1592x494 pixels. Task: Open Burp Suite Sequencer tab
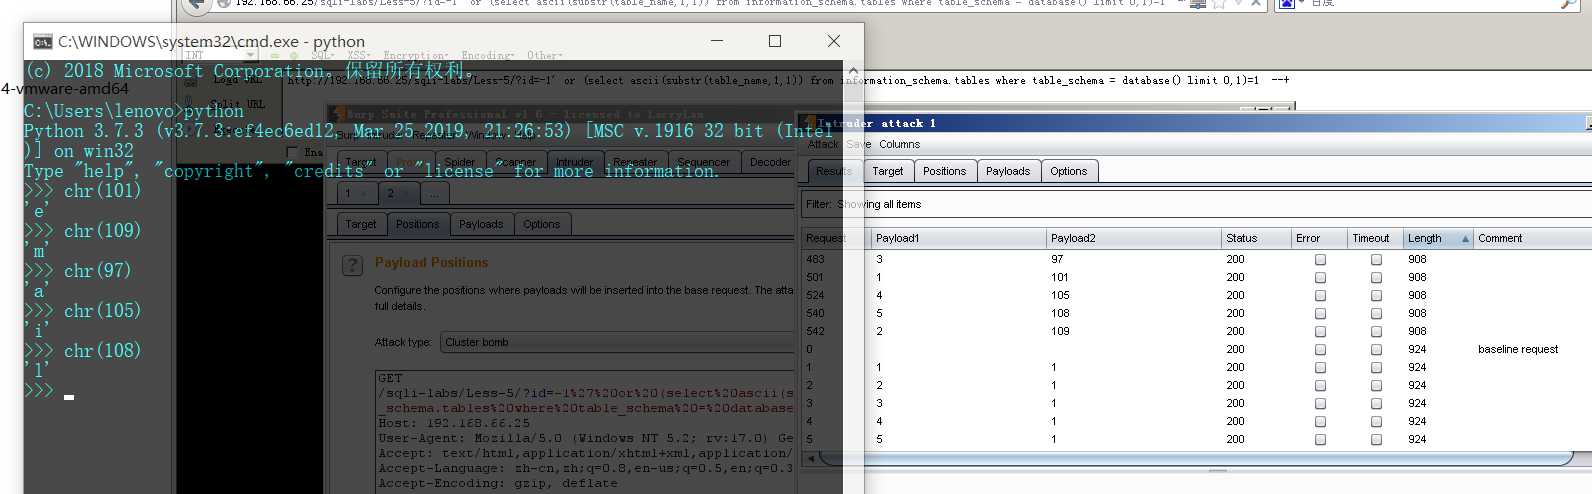[703, 162]
